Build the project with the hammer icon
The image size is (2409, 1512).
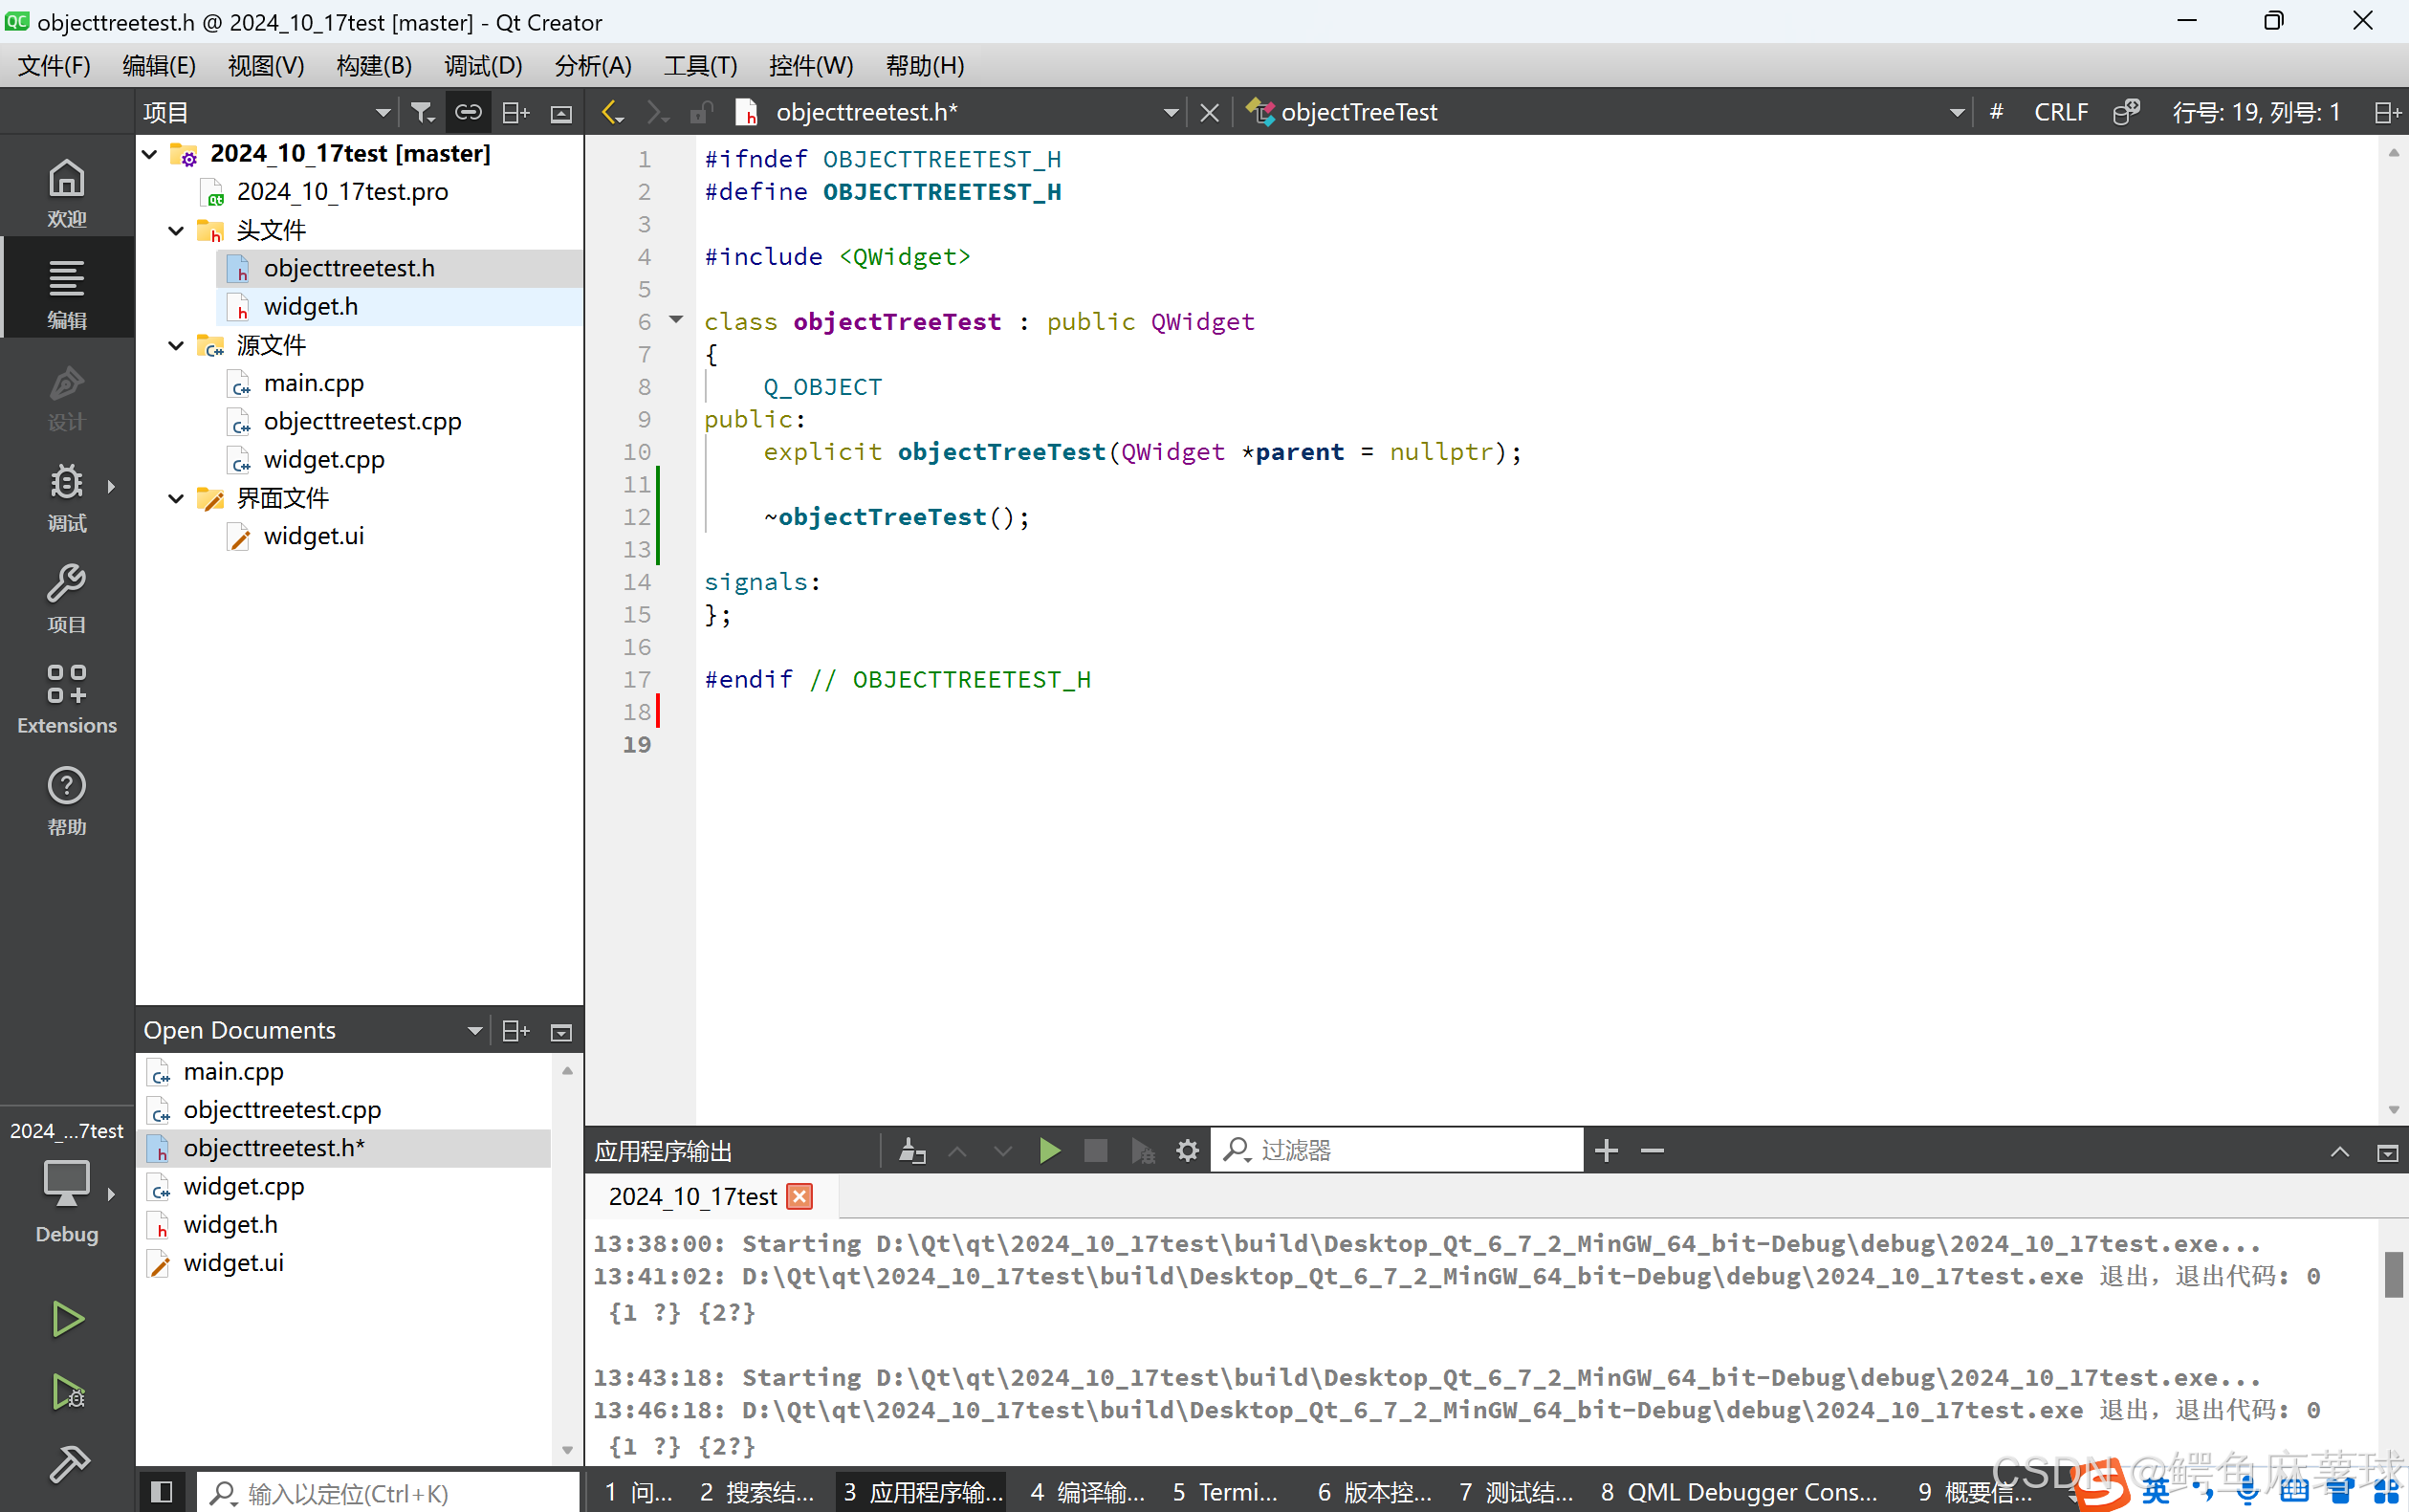pyautogui.click(x=67, y=1464)
